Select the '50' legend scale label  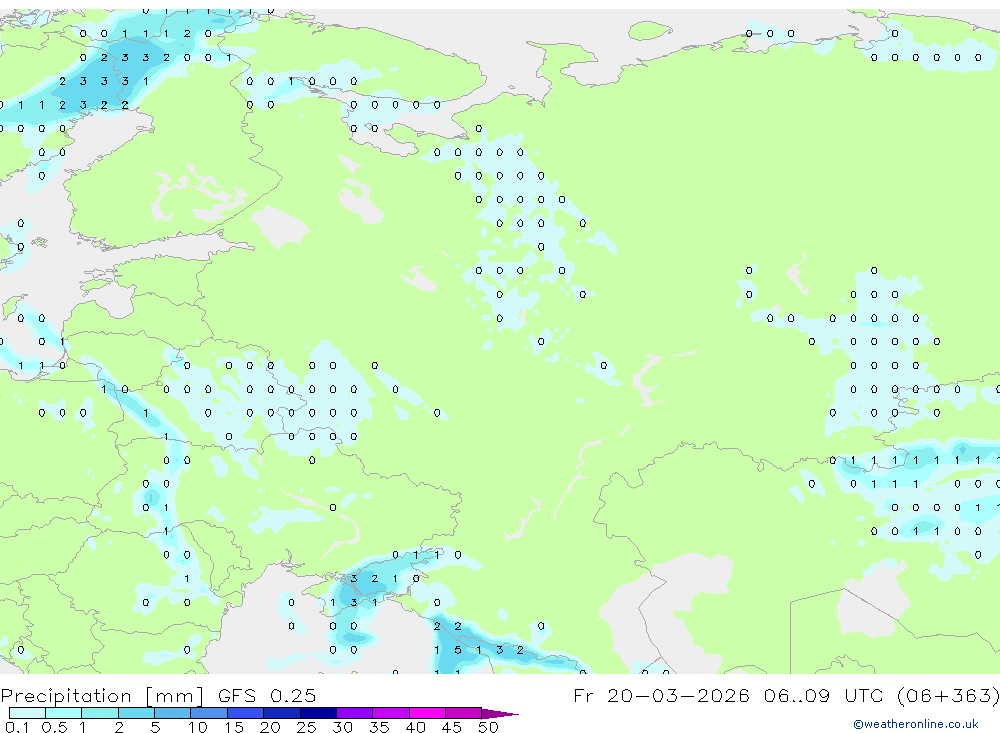coord(488,727)
